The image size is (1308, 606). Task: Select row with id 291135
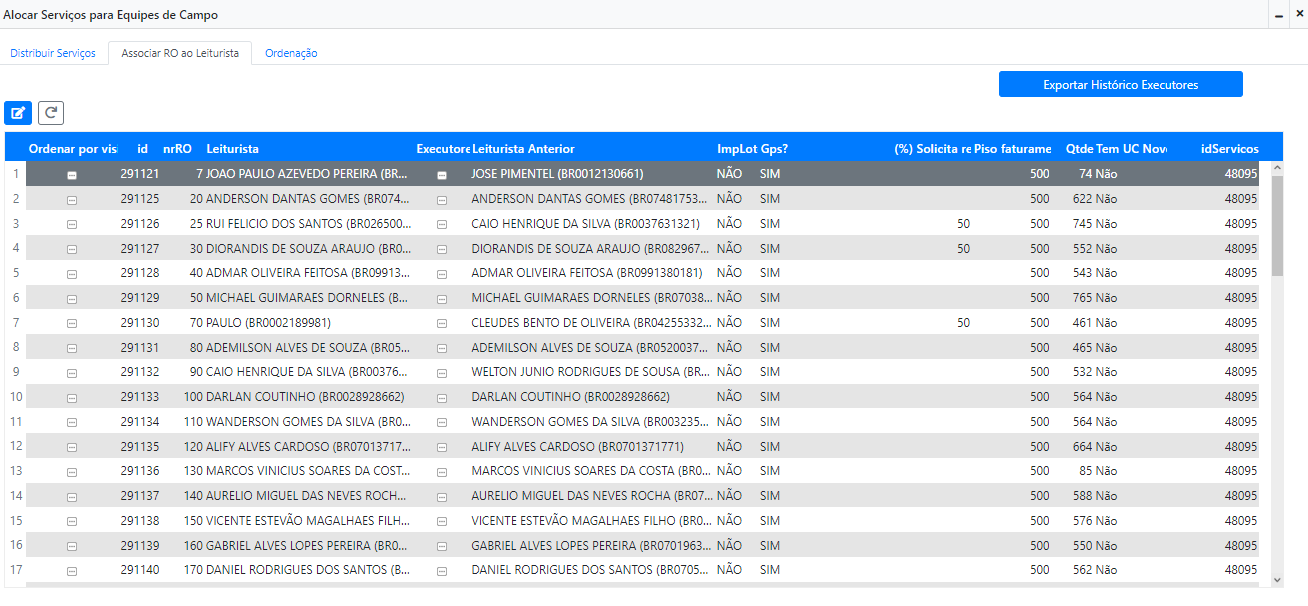pyautogui.click(x=140, y=447)
